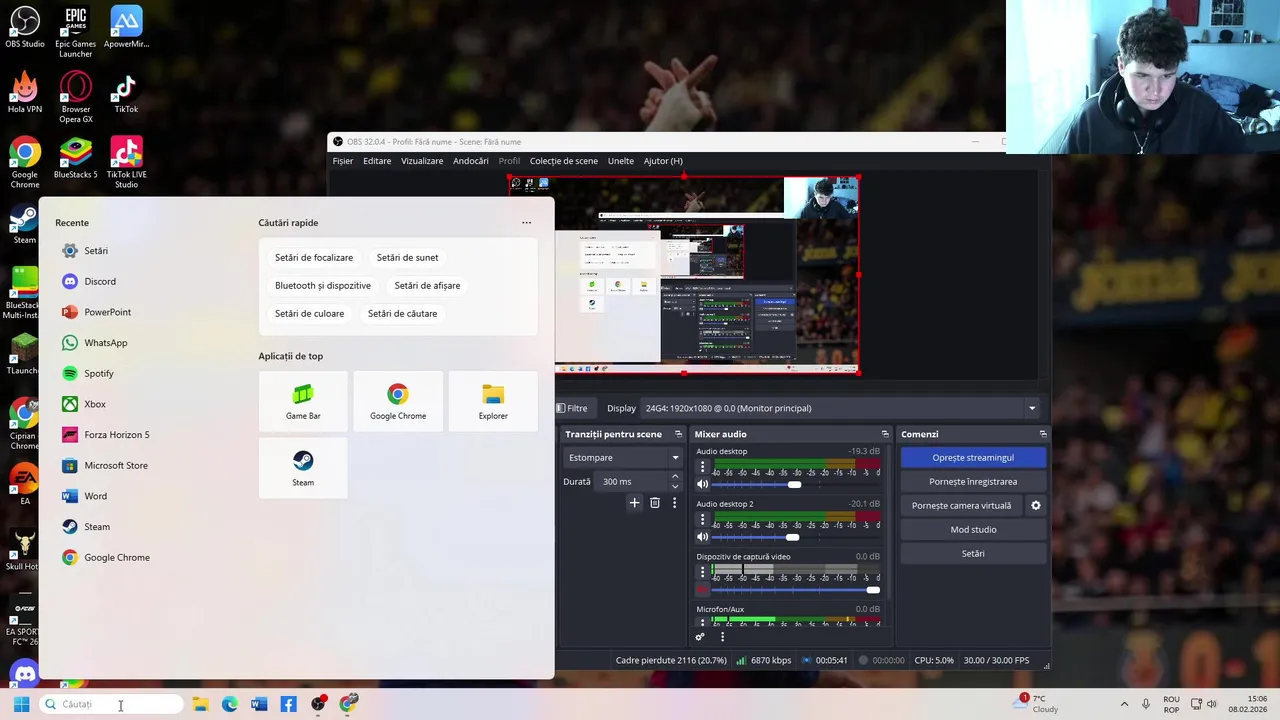This screenshot has width=1280, height=720.
Task: Open BlueStacks 5 desktop icon
Action: [75, 157]
